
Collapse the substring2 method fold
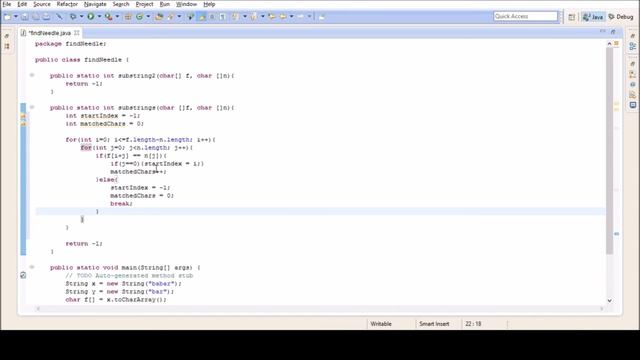[x=32, y=75]
